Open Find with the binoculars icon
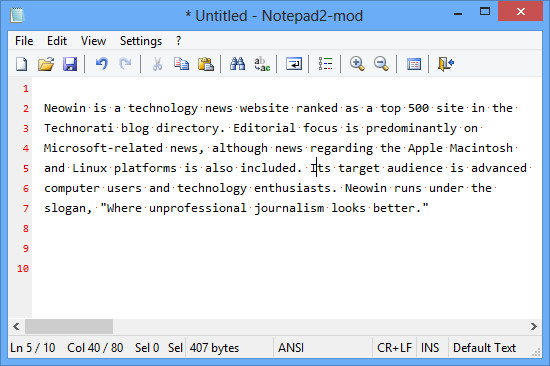This screenshot has height=366, width=550. (x=237, y=64)
